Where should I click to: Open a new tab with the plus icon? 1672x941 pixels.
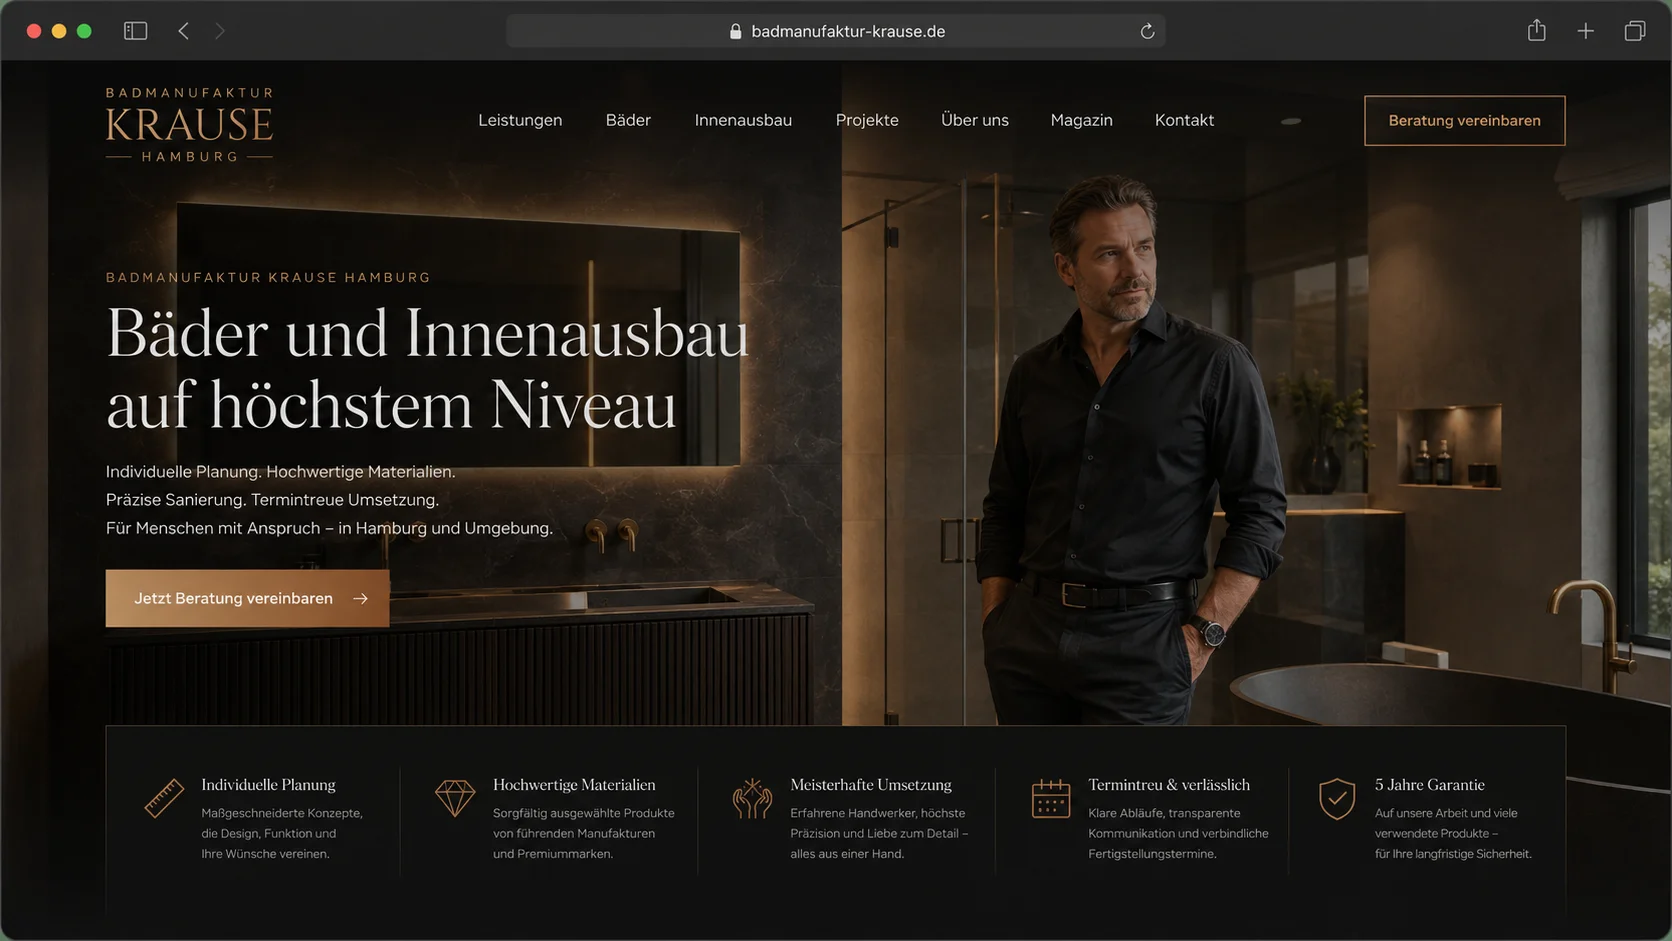coord(1586,31)
